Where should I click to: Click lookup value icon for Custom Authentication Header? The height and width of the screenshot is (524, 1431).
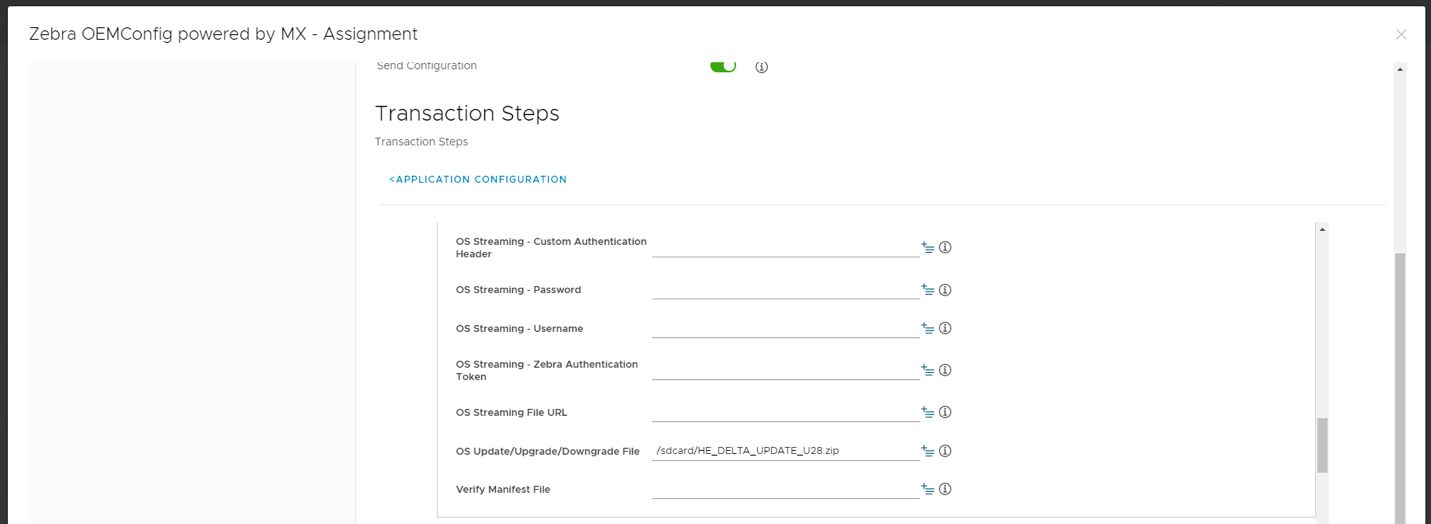pos(927,247)
